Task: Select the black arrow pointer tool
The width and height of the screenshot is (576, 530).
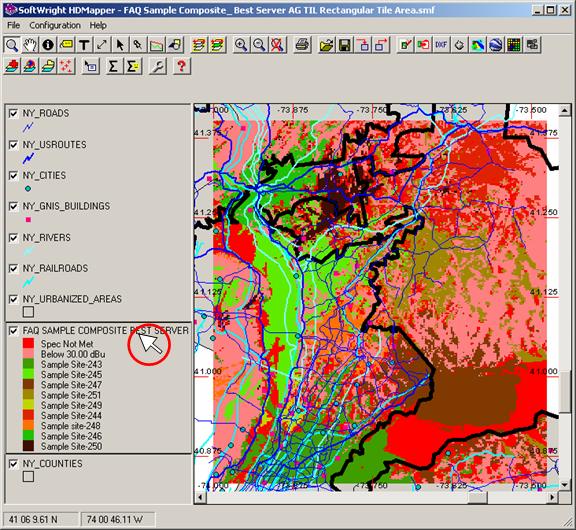Action: tap(120, 45)
